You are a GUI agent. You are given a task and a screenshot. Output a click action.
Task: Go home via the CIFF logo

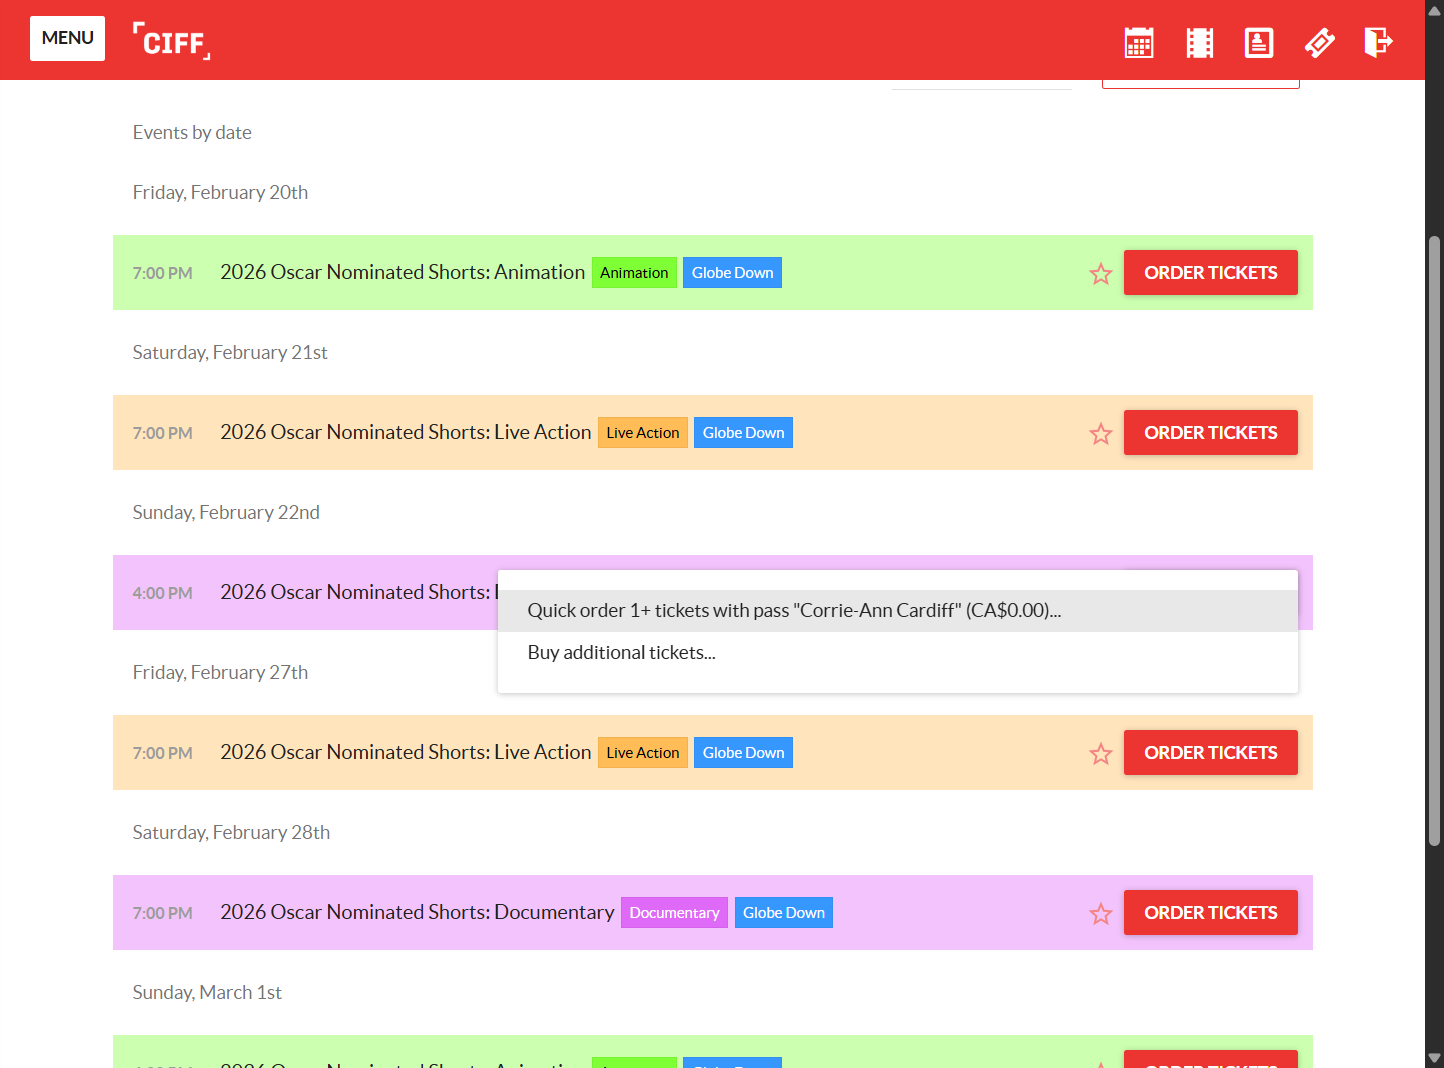click(x=172, y=41)
